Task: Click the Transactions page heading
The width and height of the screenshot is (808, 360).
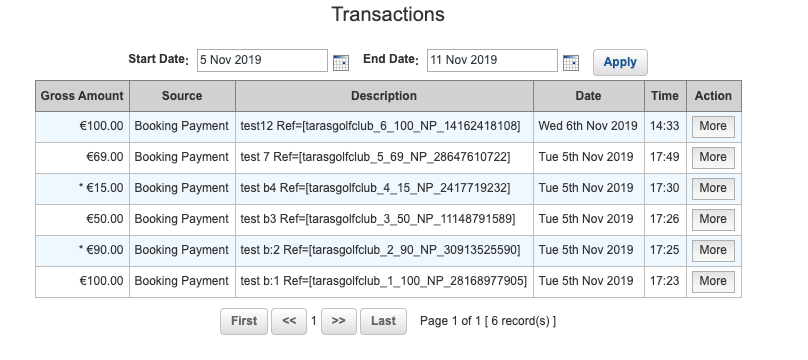Action: (x=388, y=14)
